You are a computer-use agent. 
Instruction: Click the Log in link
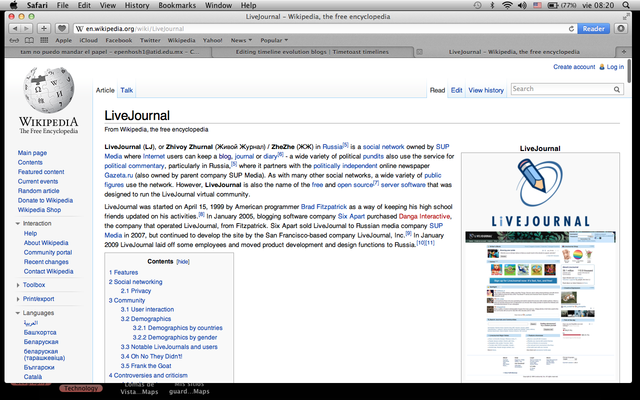[615, 67]
